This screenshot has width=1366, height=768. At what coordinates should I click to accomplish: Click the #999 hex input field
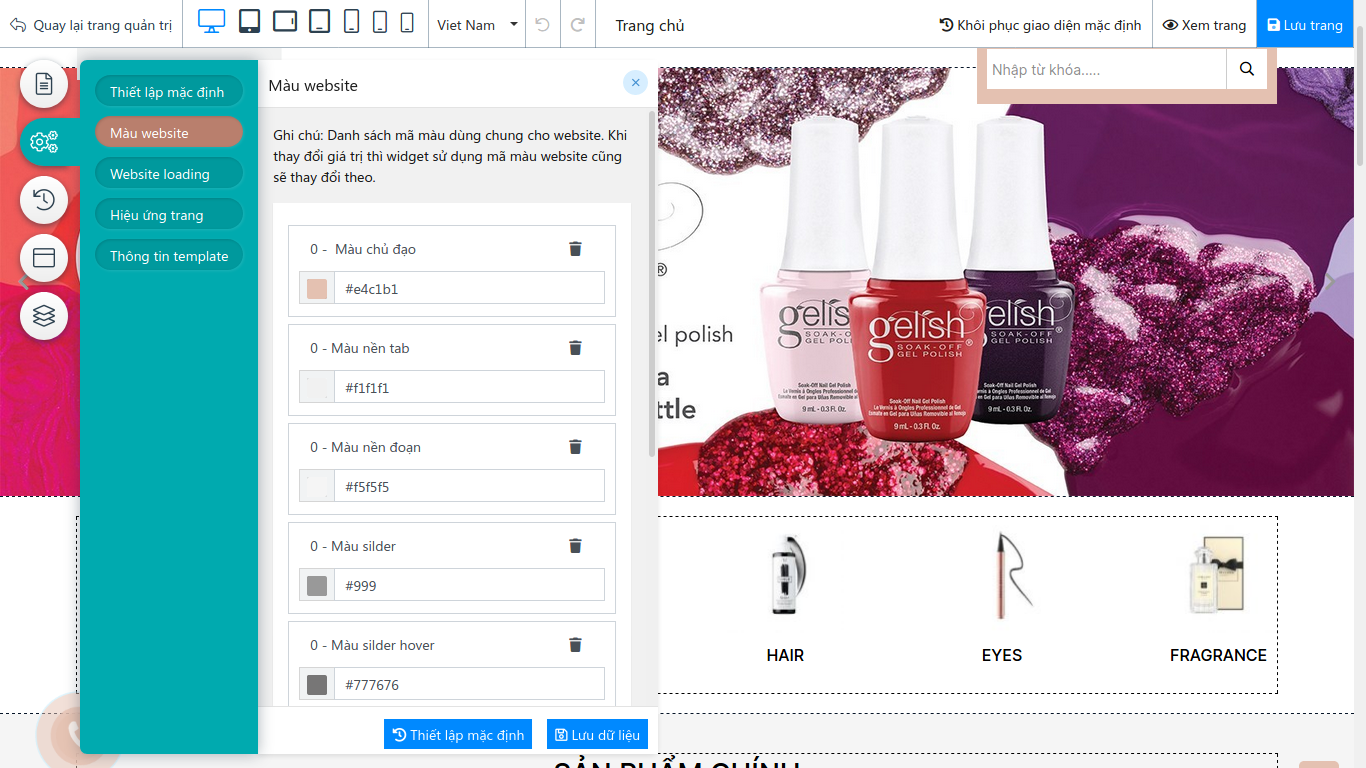tap(469, 585)
